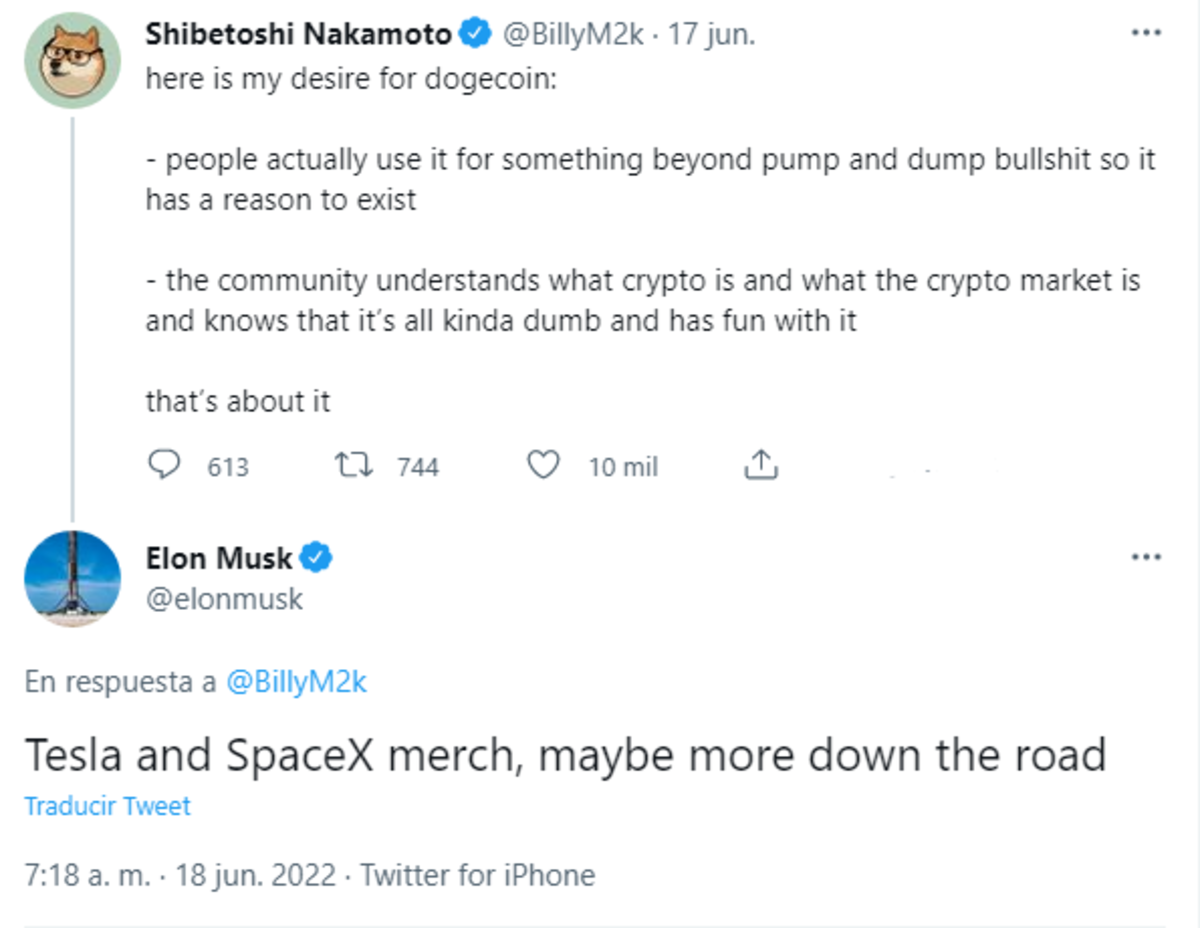Screen dimensions: 1200x928
Task: Open the @BillyM2k handle in tweet header
Action: [574, 35]
